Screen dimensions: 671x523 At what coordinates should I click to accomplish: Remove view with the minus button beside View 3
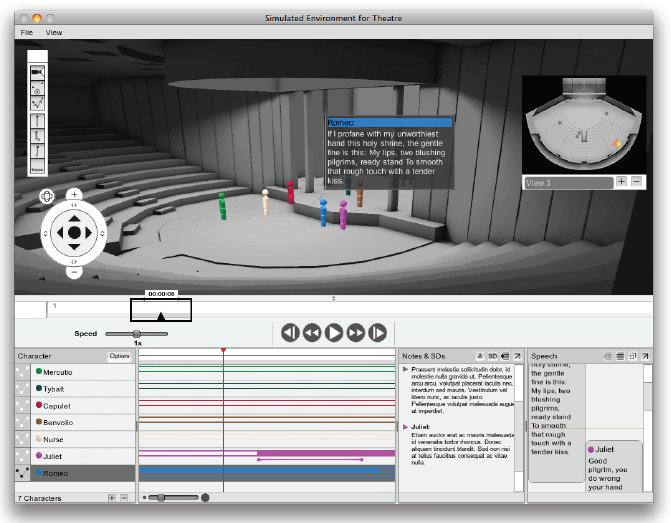point(636,182)
